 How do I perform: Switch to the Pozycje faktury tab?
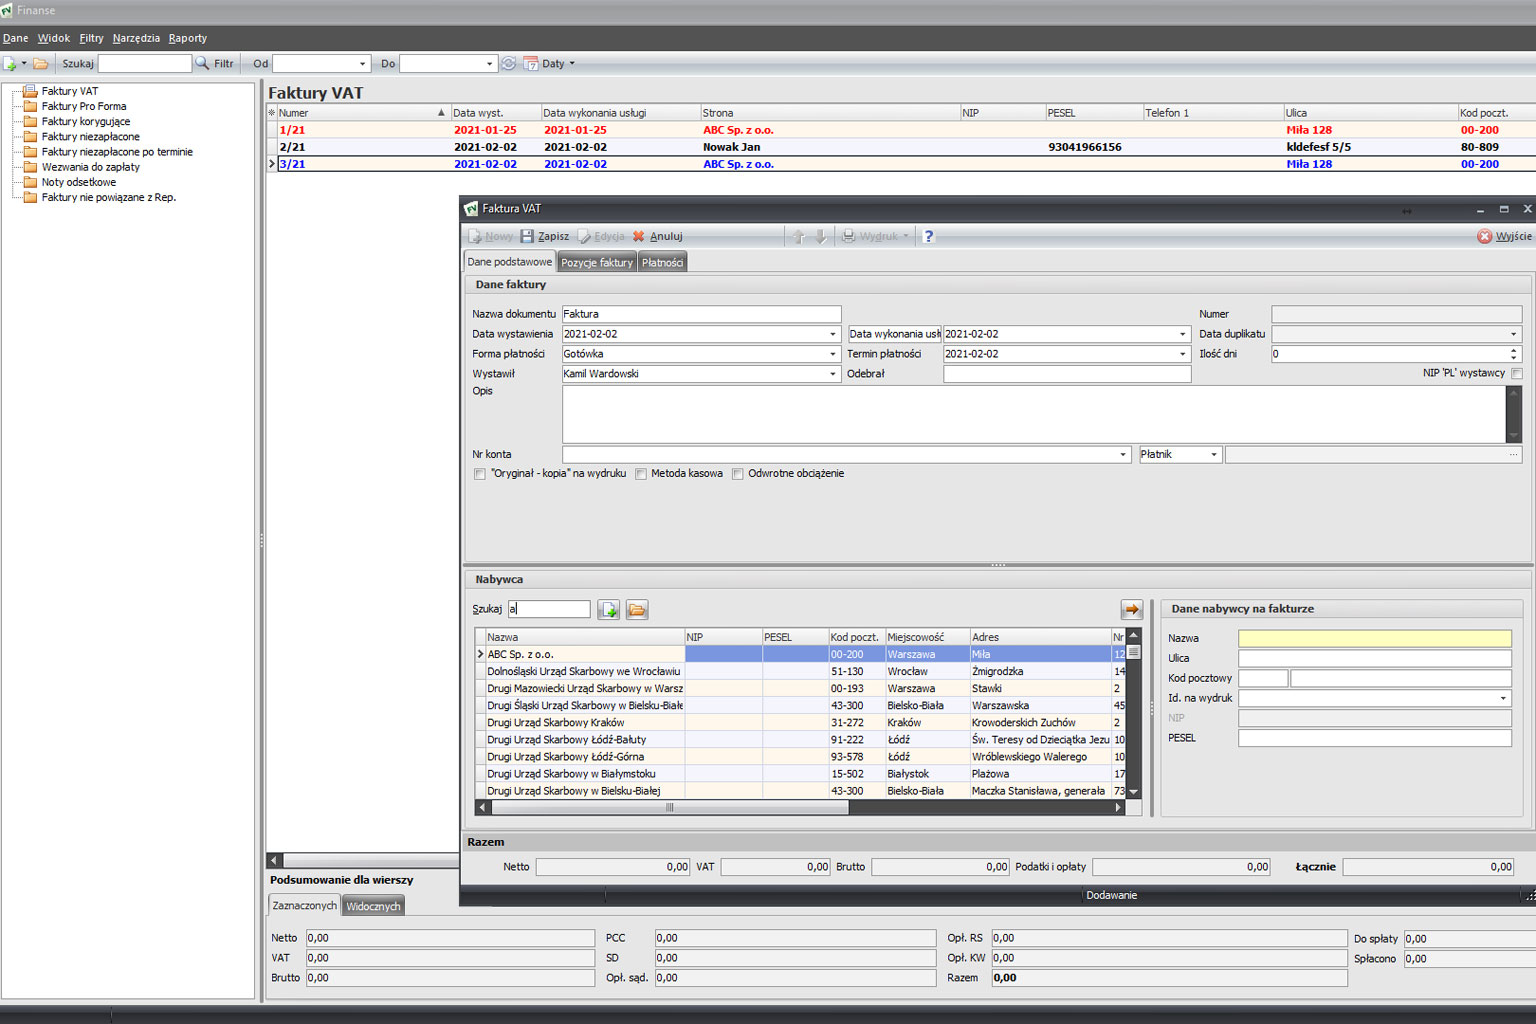pyautogui.click(x=597, y=263)
